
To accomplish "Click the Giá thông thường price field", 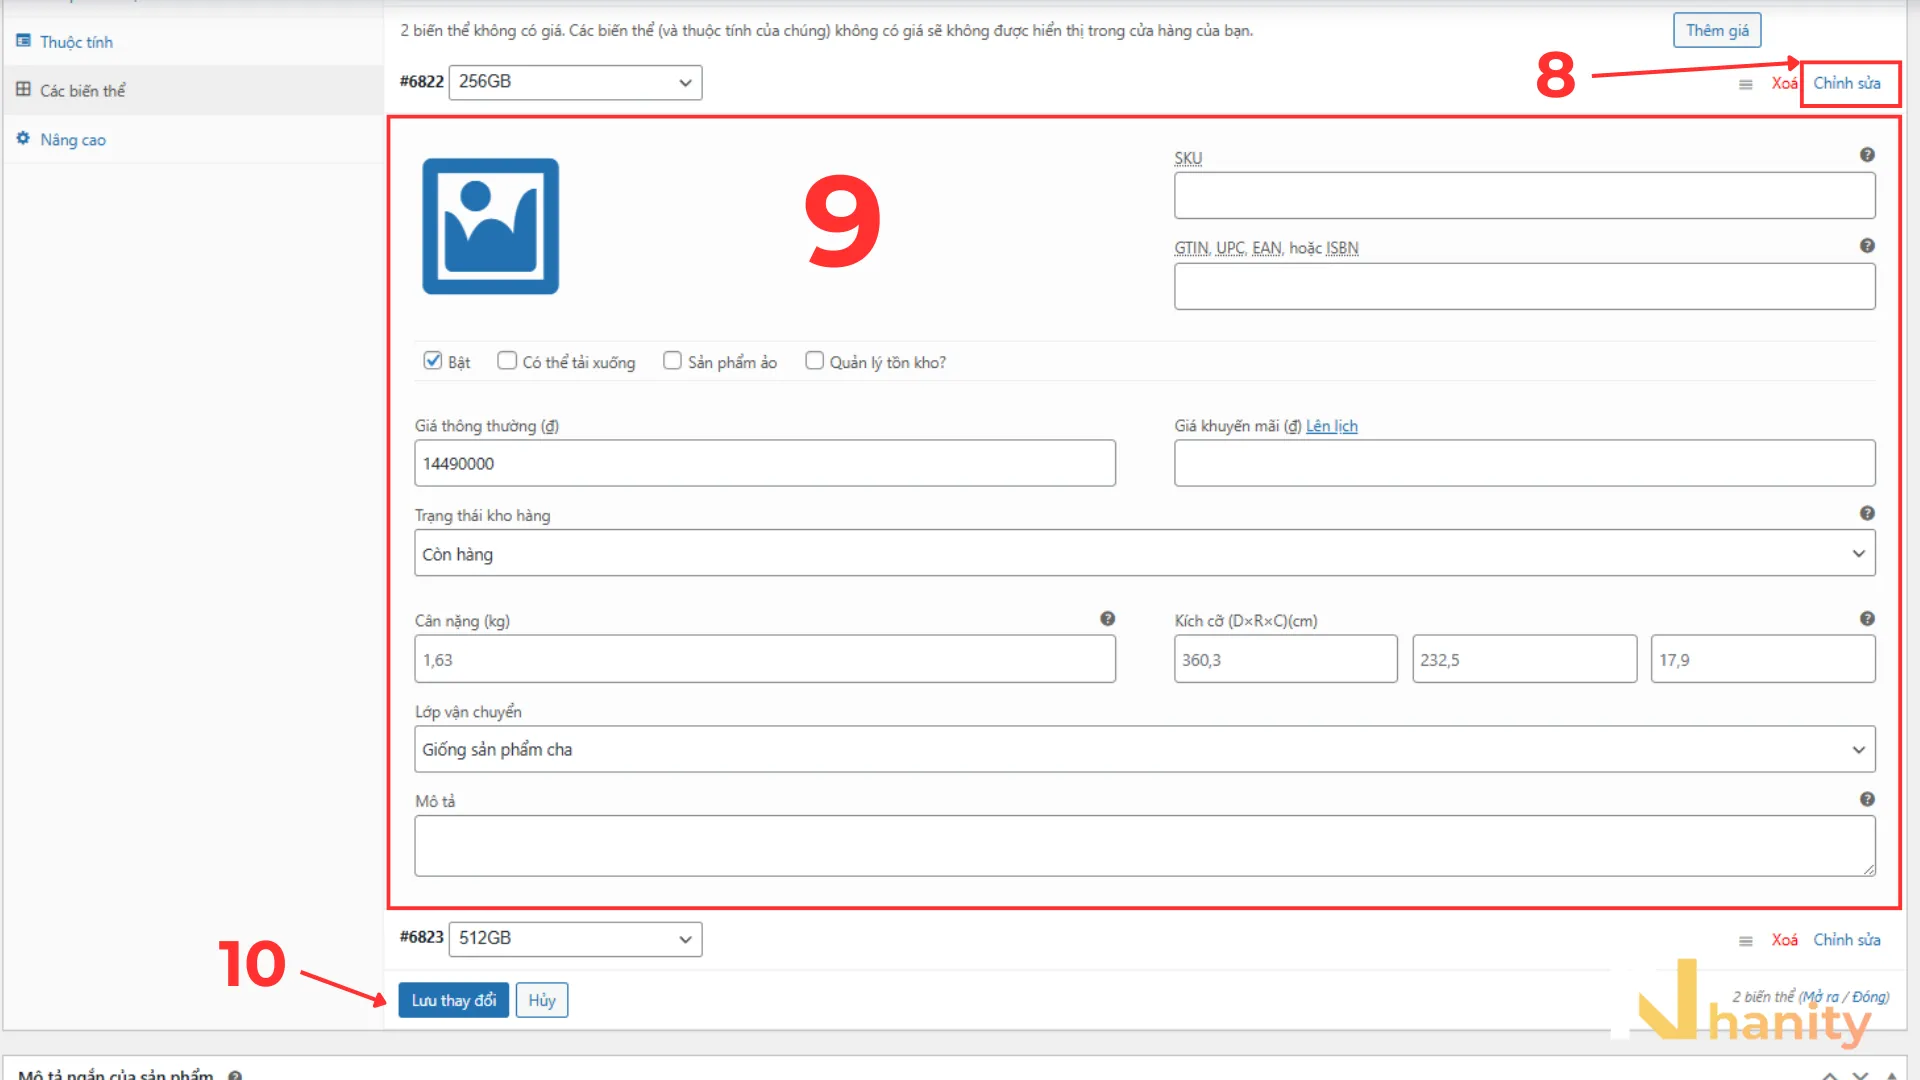I will pyautogui.click(x=765, y=463).
